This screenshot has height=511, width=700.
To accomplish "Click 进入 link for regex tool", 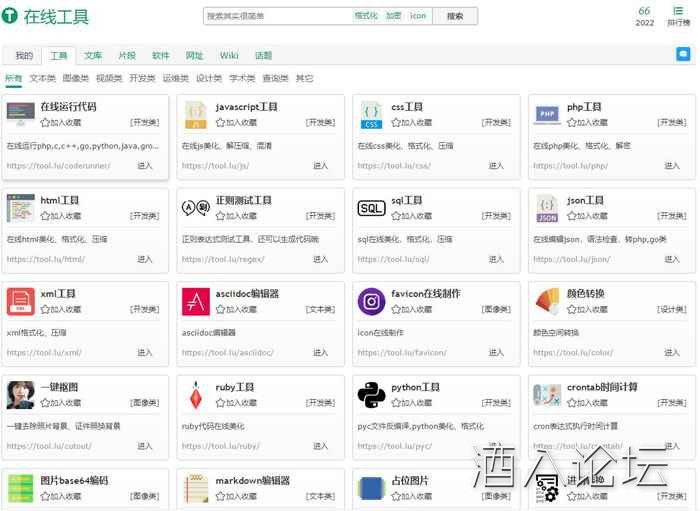I will (x=320, y=259).
